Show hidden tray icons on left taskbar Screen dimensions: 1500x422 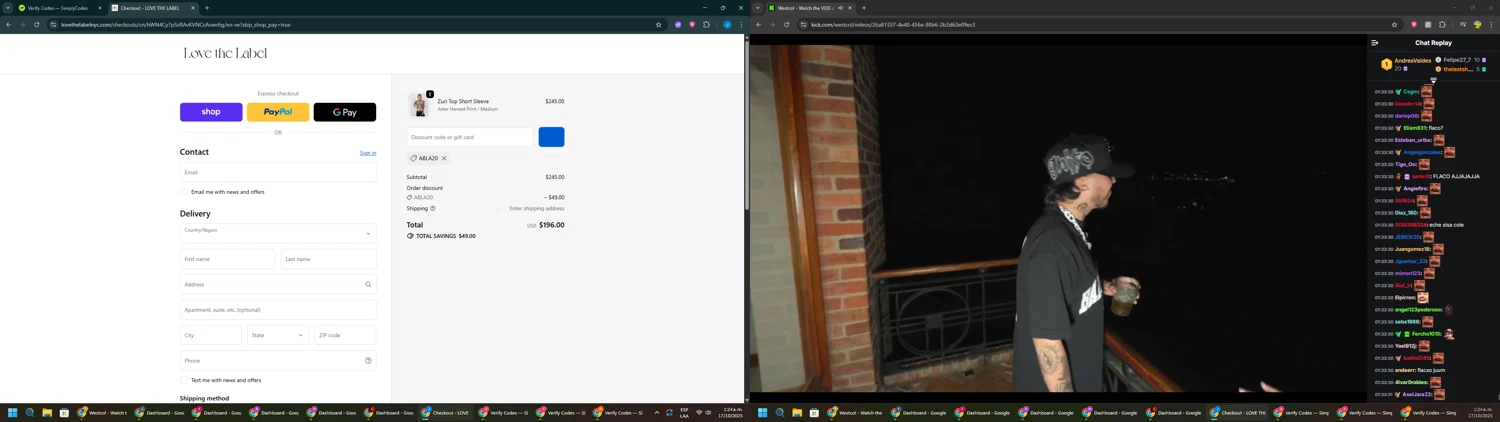click(x=657, y=412)
